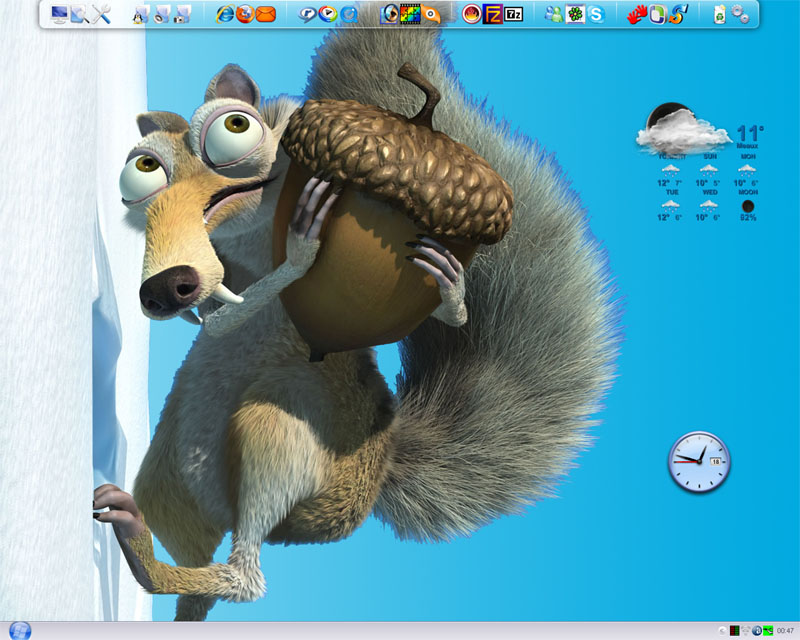Image resolution: width=800 pixels, height=640 pixels.
Task: Launch Windows Media Player from the dock
Action: pos(328,14)
